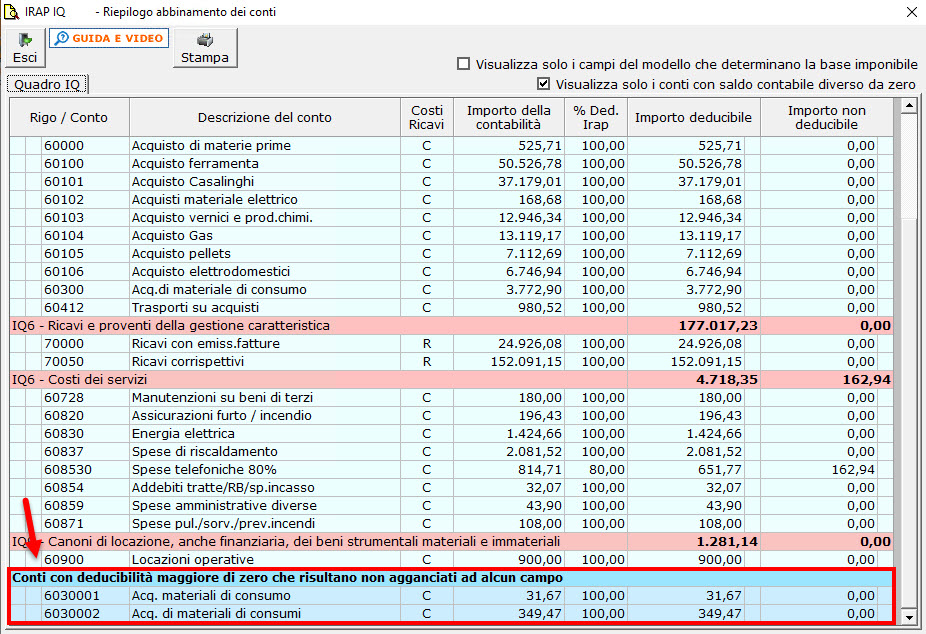Click the Canoni di locazione group row
926x634 pixels.
451,541
